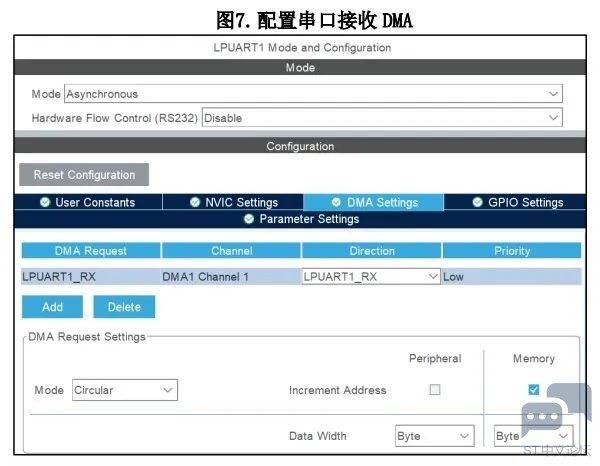The width and height of the screenshot is (600, 466).
Task: Switch to the User Constants tab
Action: click(88, 202)
